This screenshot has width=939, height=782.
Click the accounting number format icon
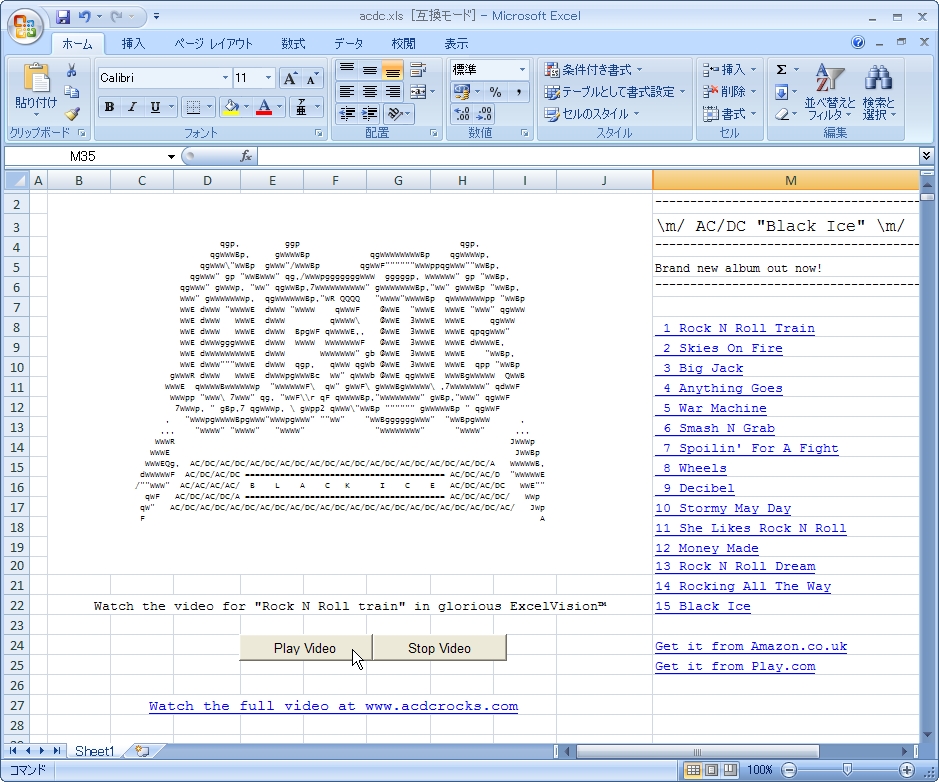[462, 92]
